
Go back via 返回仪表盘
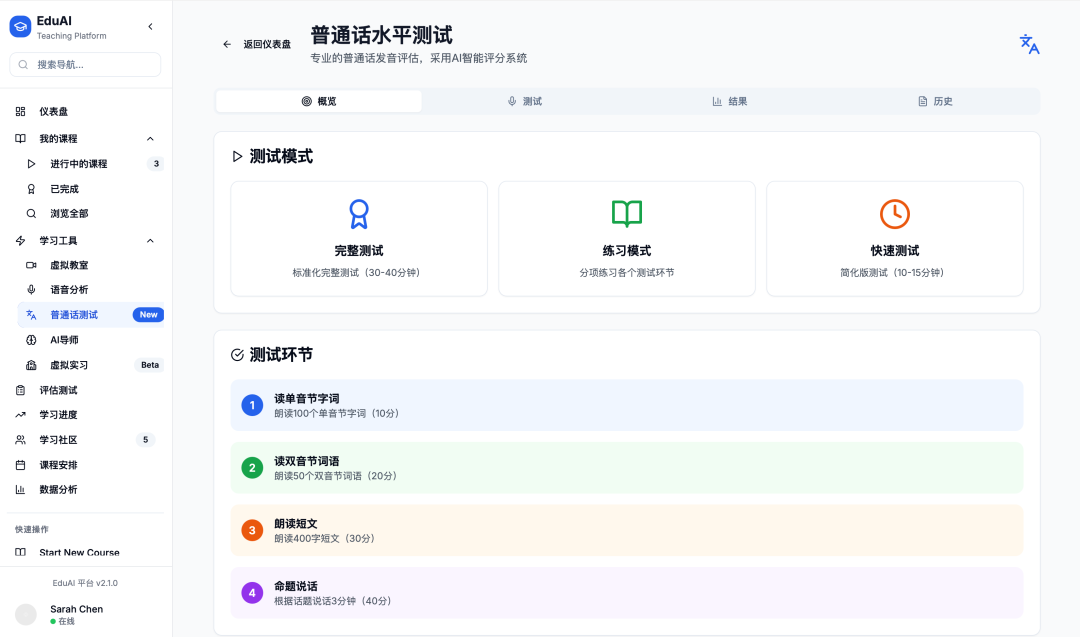click(257, 44)
